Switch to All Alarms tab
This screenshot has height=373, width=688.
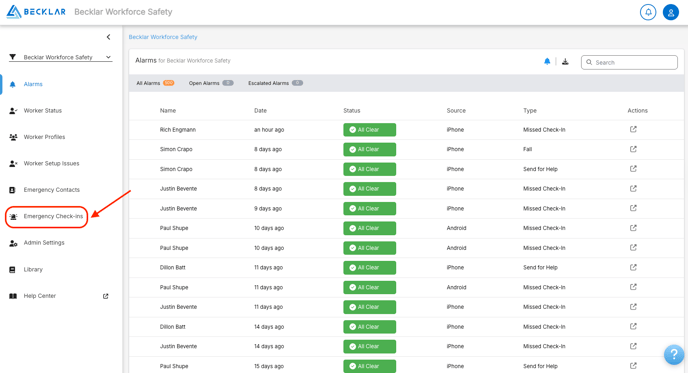[x=155, y=83]
